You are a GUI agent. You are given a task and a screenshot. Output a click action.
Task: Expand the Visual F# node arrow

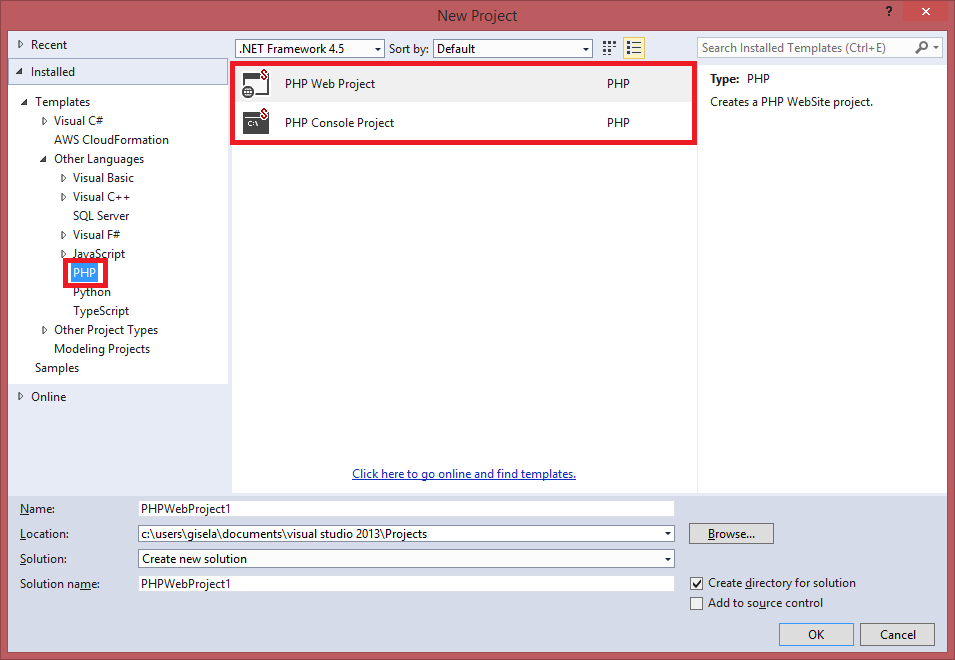coord(63,234)
